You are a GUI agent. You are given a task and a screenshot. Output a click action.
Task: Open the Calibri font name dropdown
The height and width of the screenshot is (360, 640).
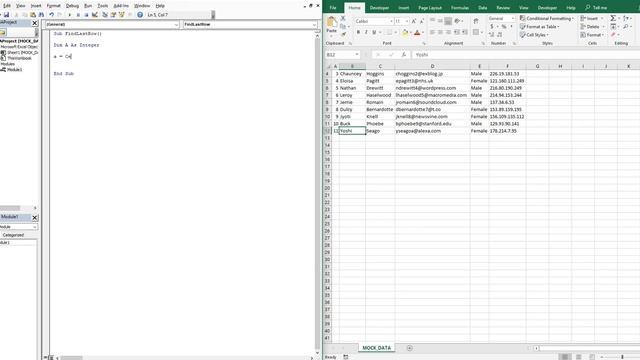[x=391, y=21]
